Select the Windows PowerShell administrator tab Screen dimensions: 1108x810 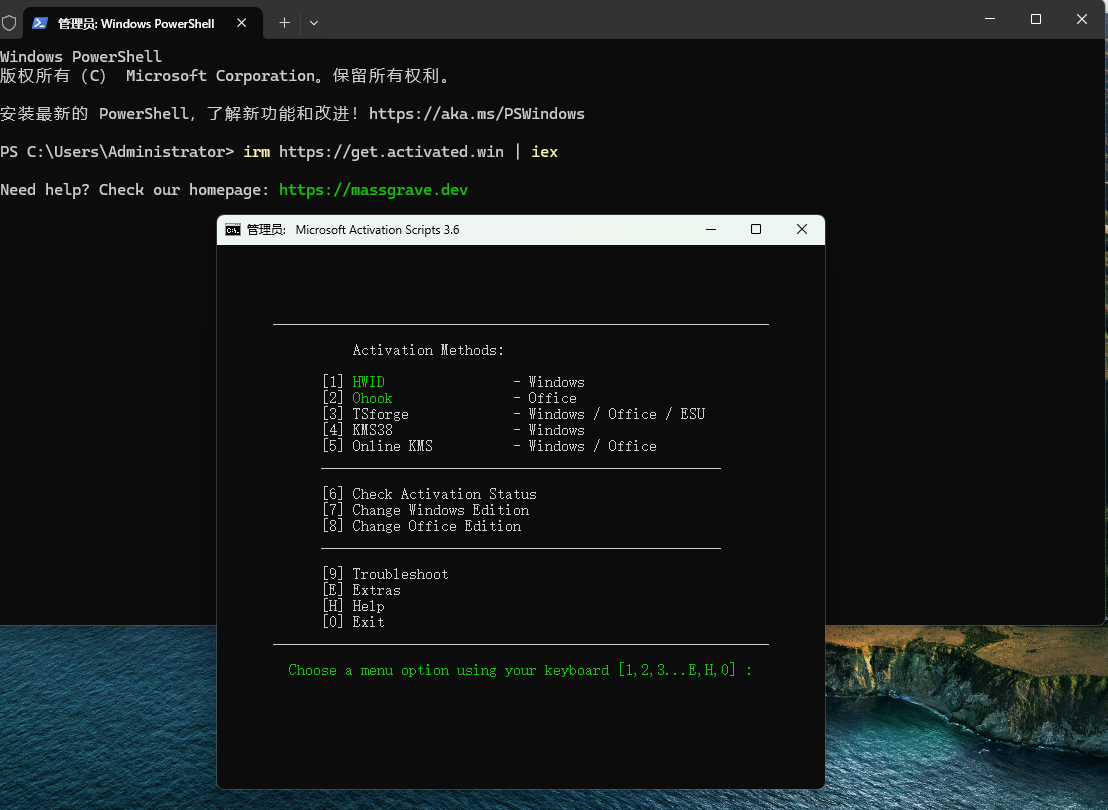[x=143, y=23]
